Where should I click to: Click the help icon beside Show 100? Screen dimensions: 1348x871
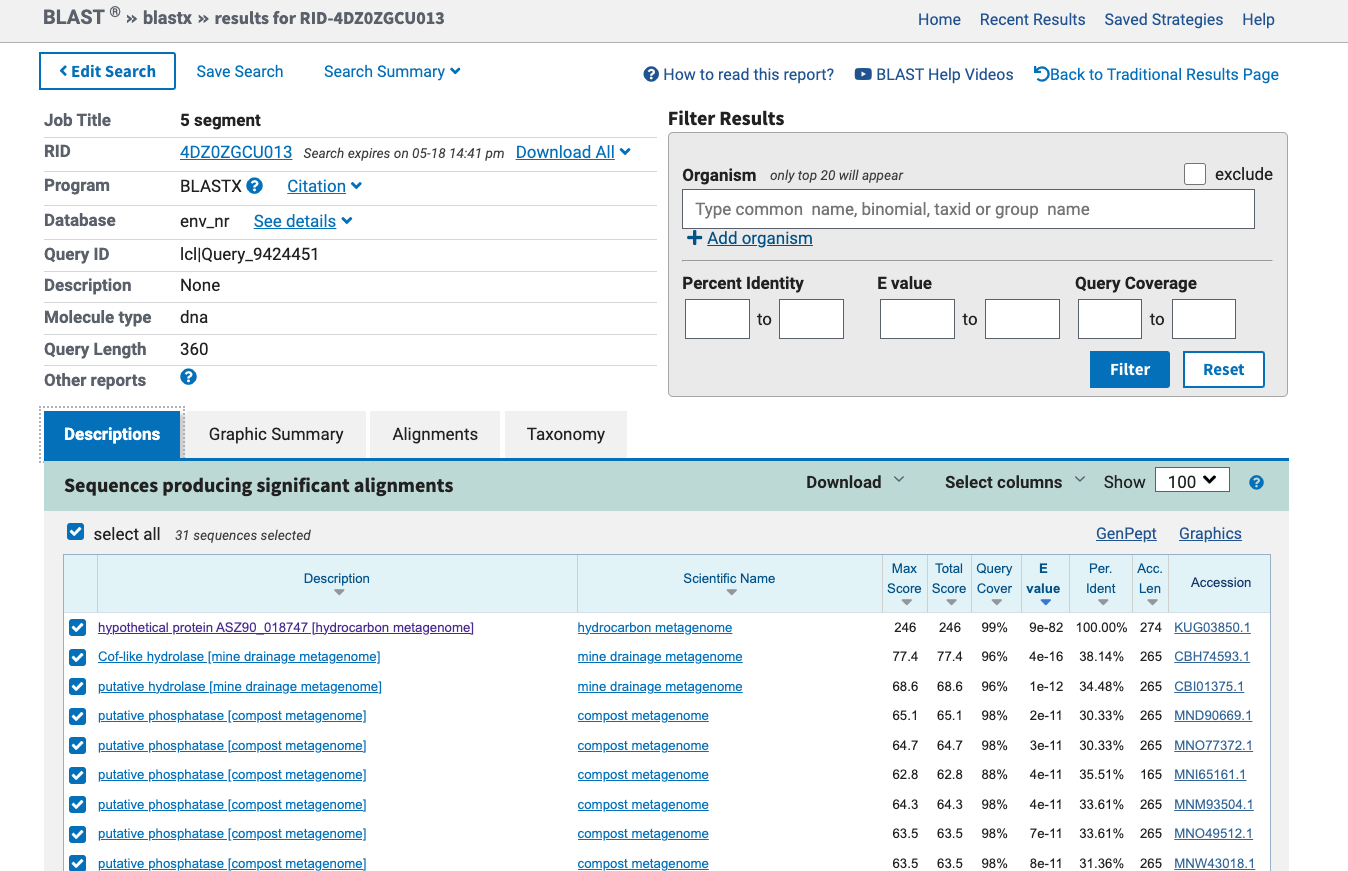pyautogui.click(x=1256, y=482)
